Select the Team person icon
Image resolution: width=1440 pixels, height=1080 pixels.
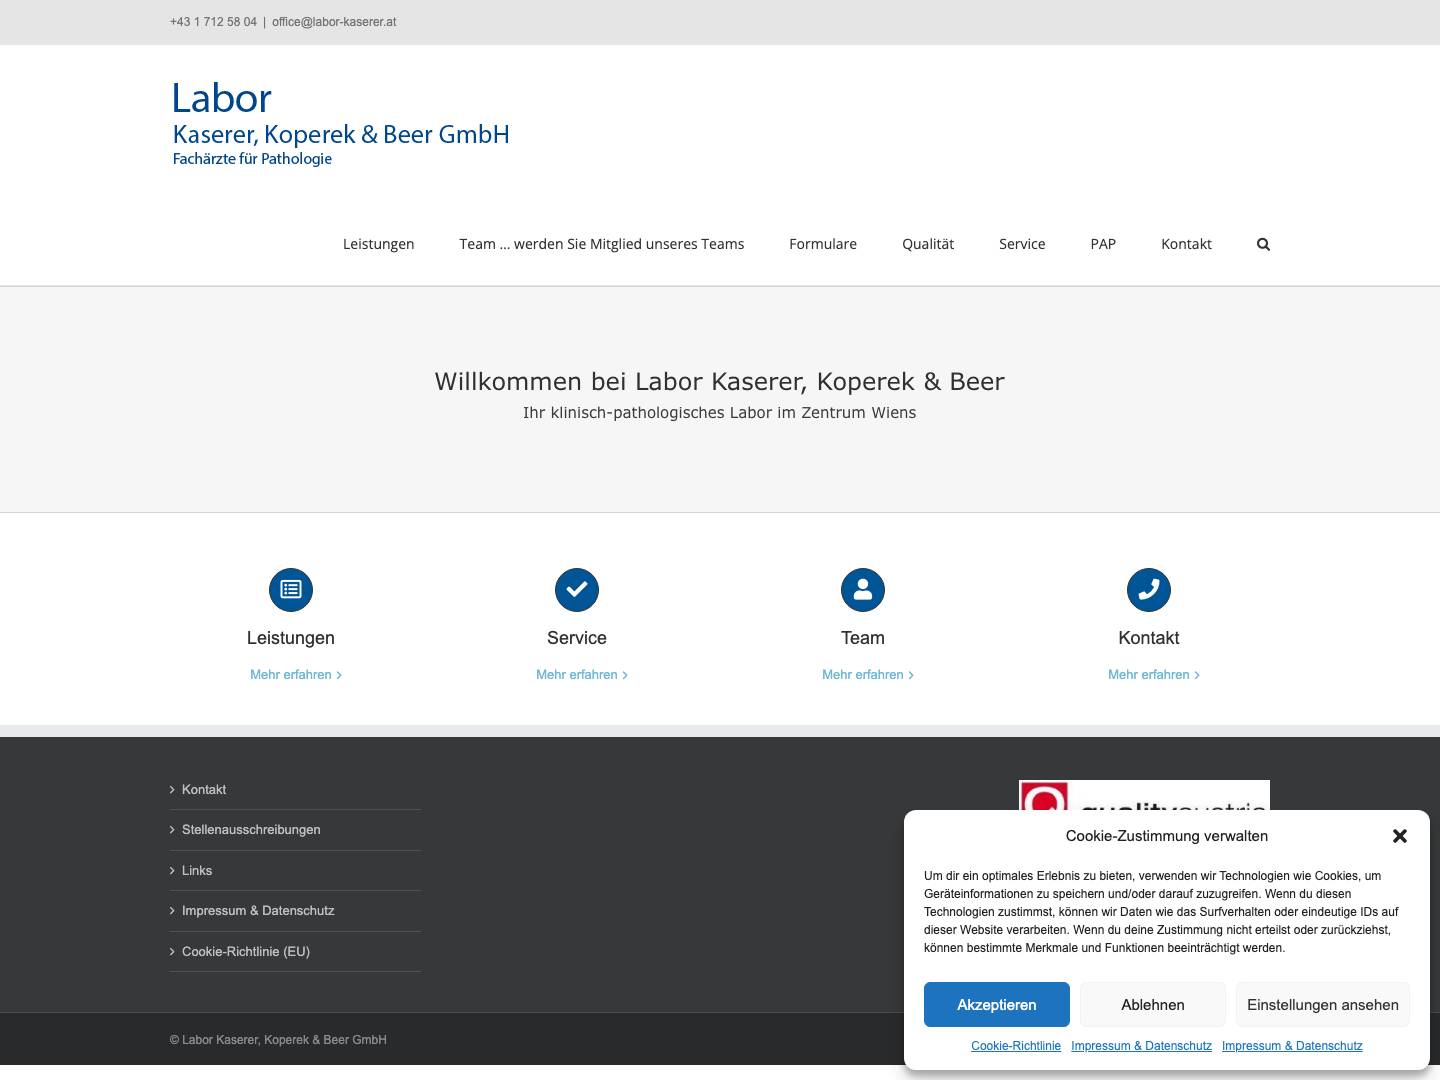pos(862,590)
